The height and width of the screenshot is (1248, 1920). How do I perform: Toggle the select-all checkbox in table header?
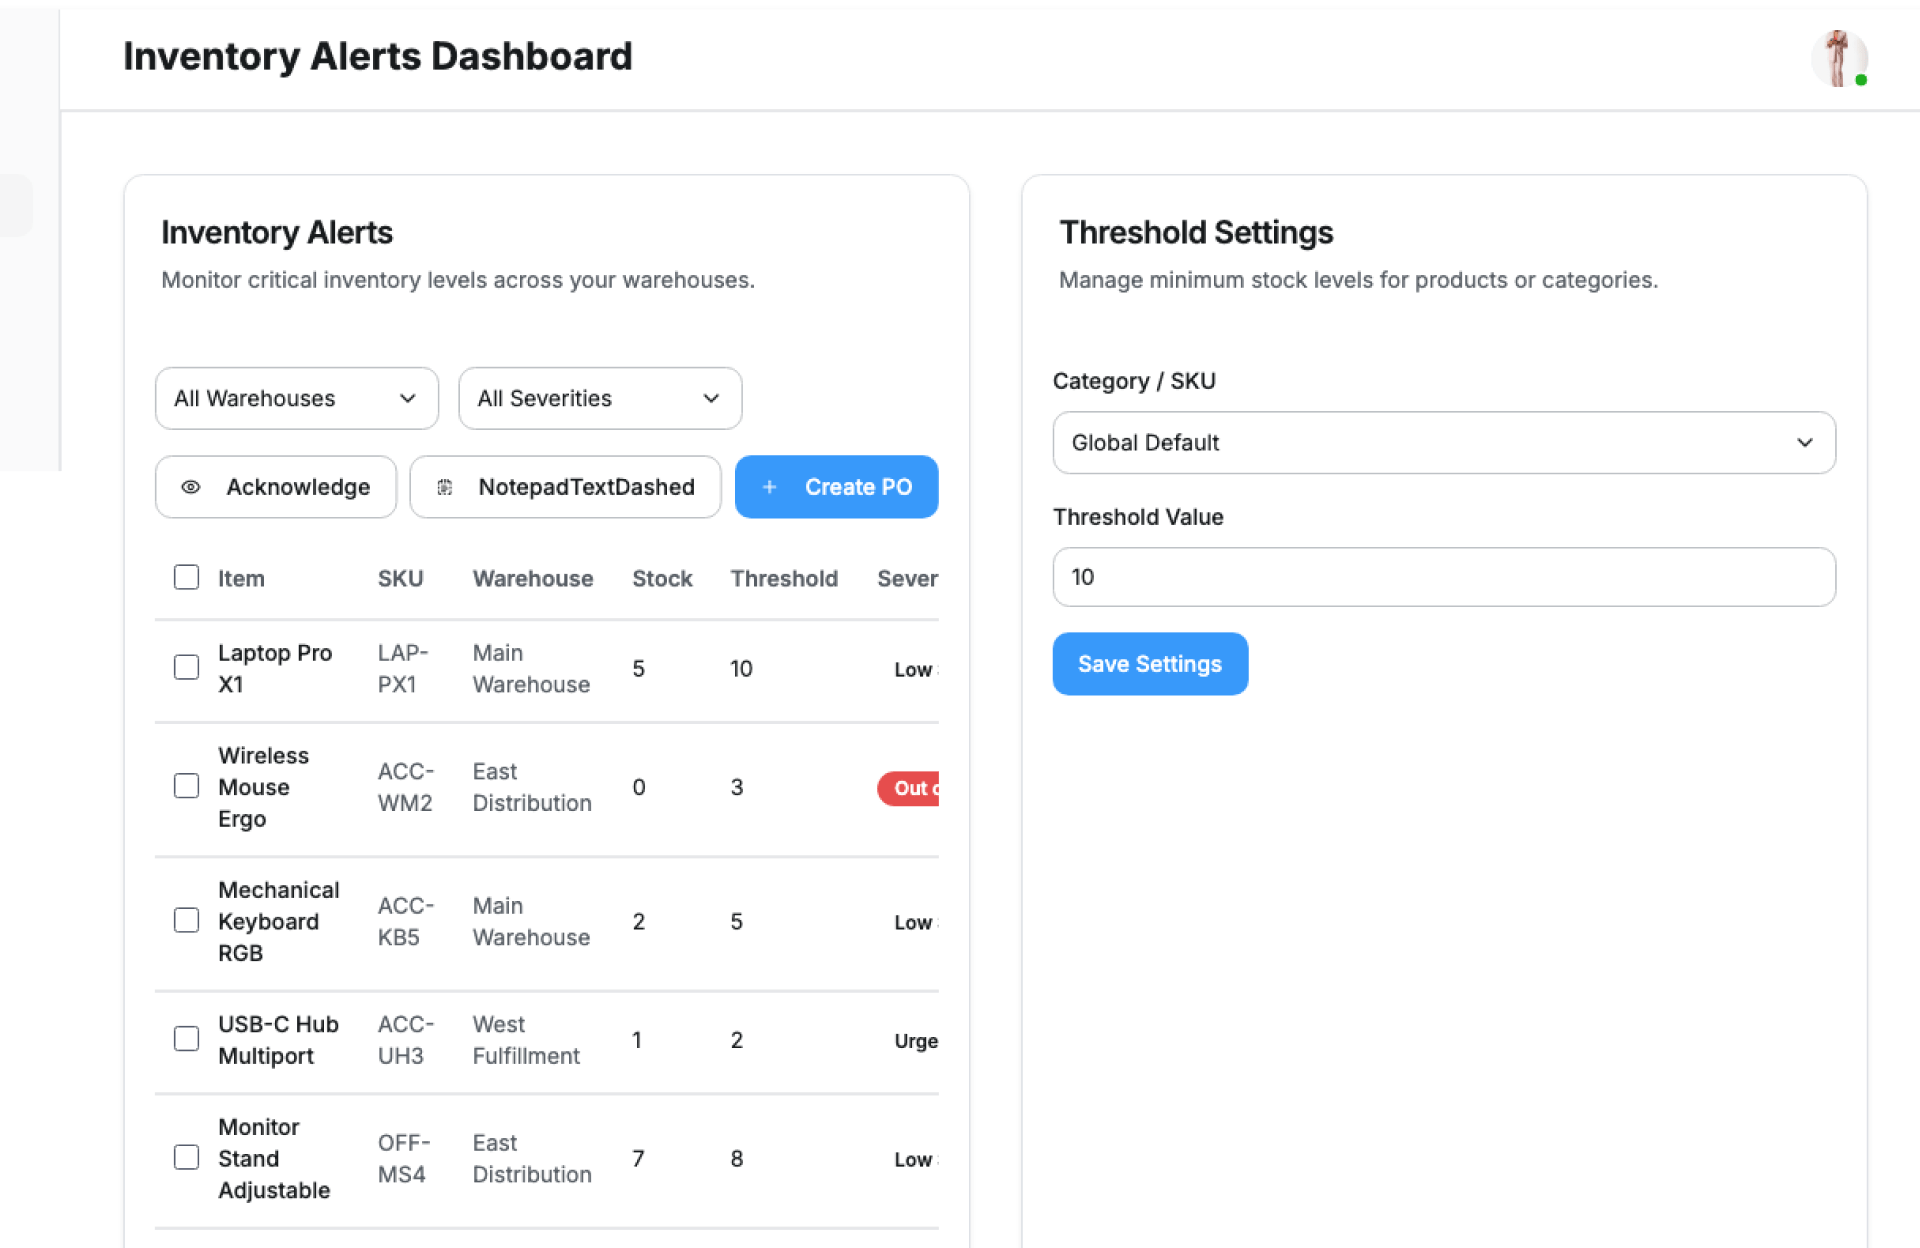point(186,577)
